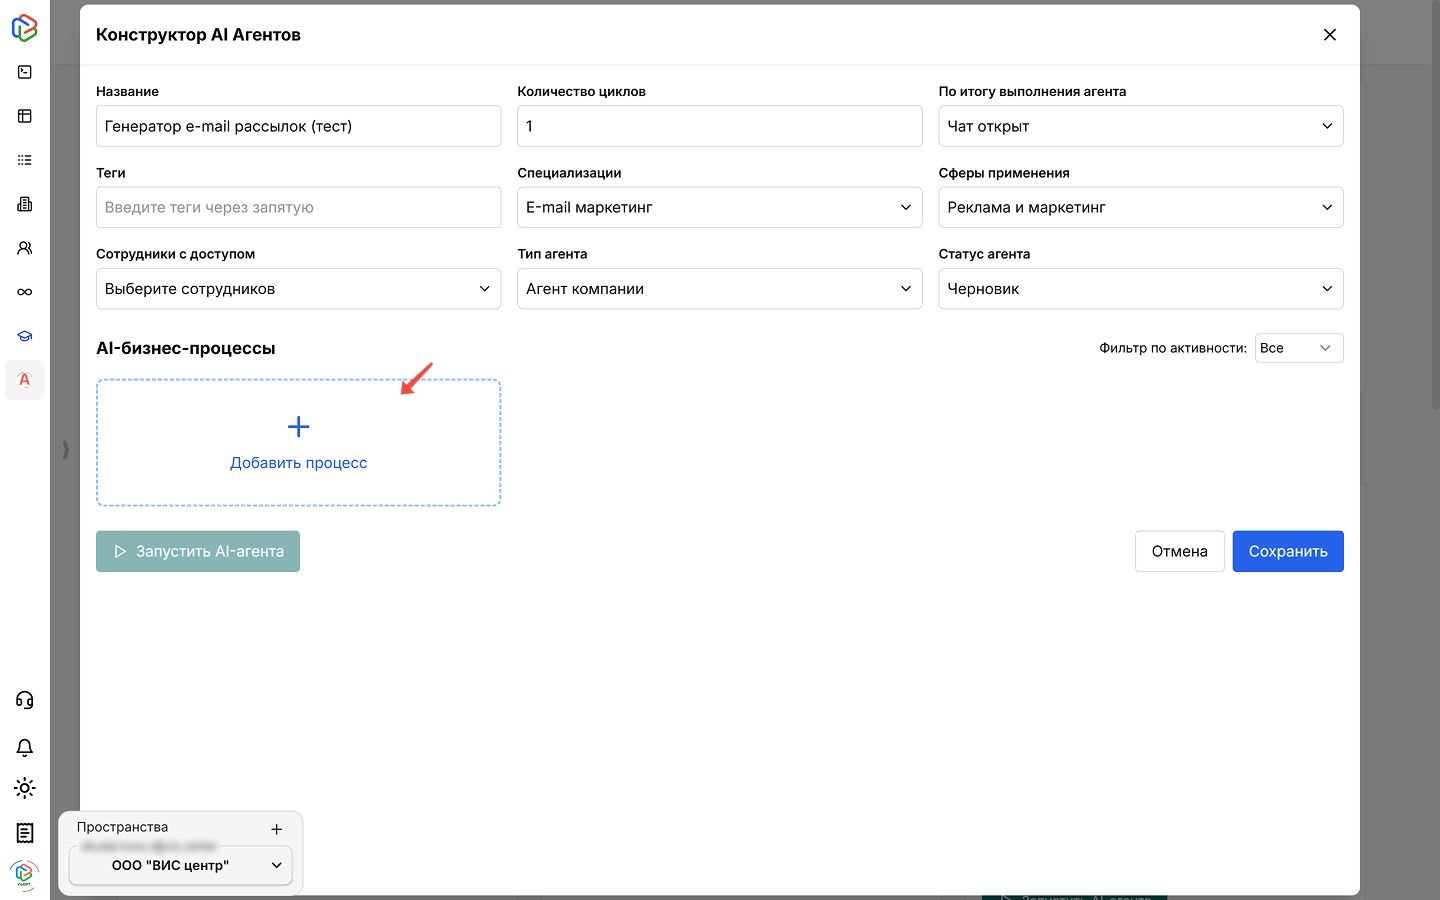Open the infinity icon in the sidebar
The height and width of the screenshot is (900, 1440).
click(x=25, y=292)
